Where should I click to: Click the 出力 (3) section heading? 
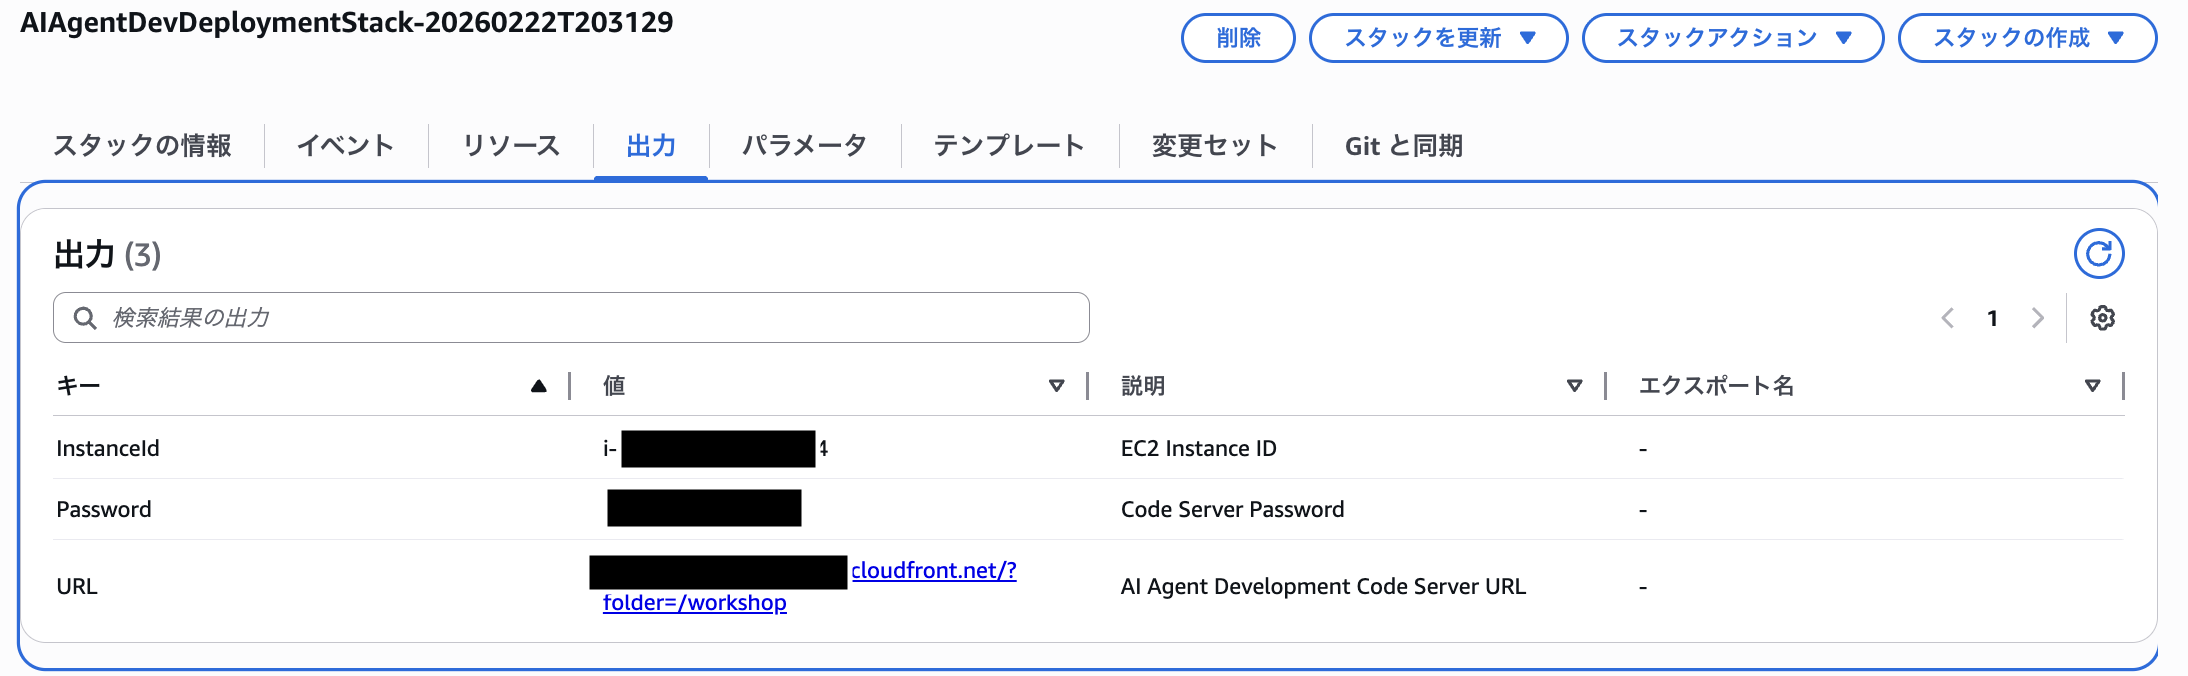(108, 255)
